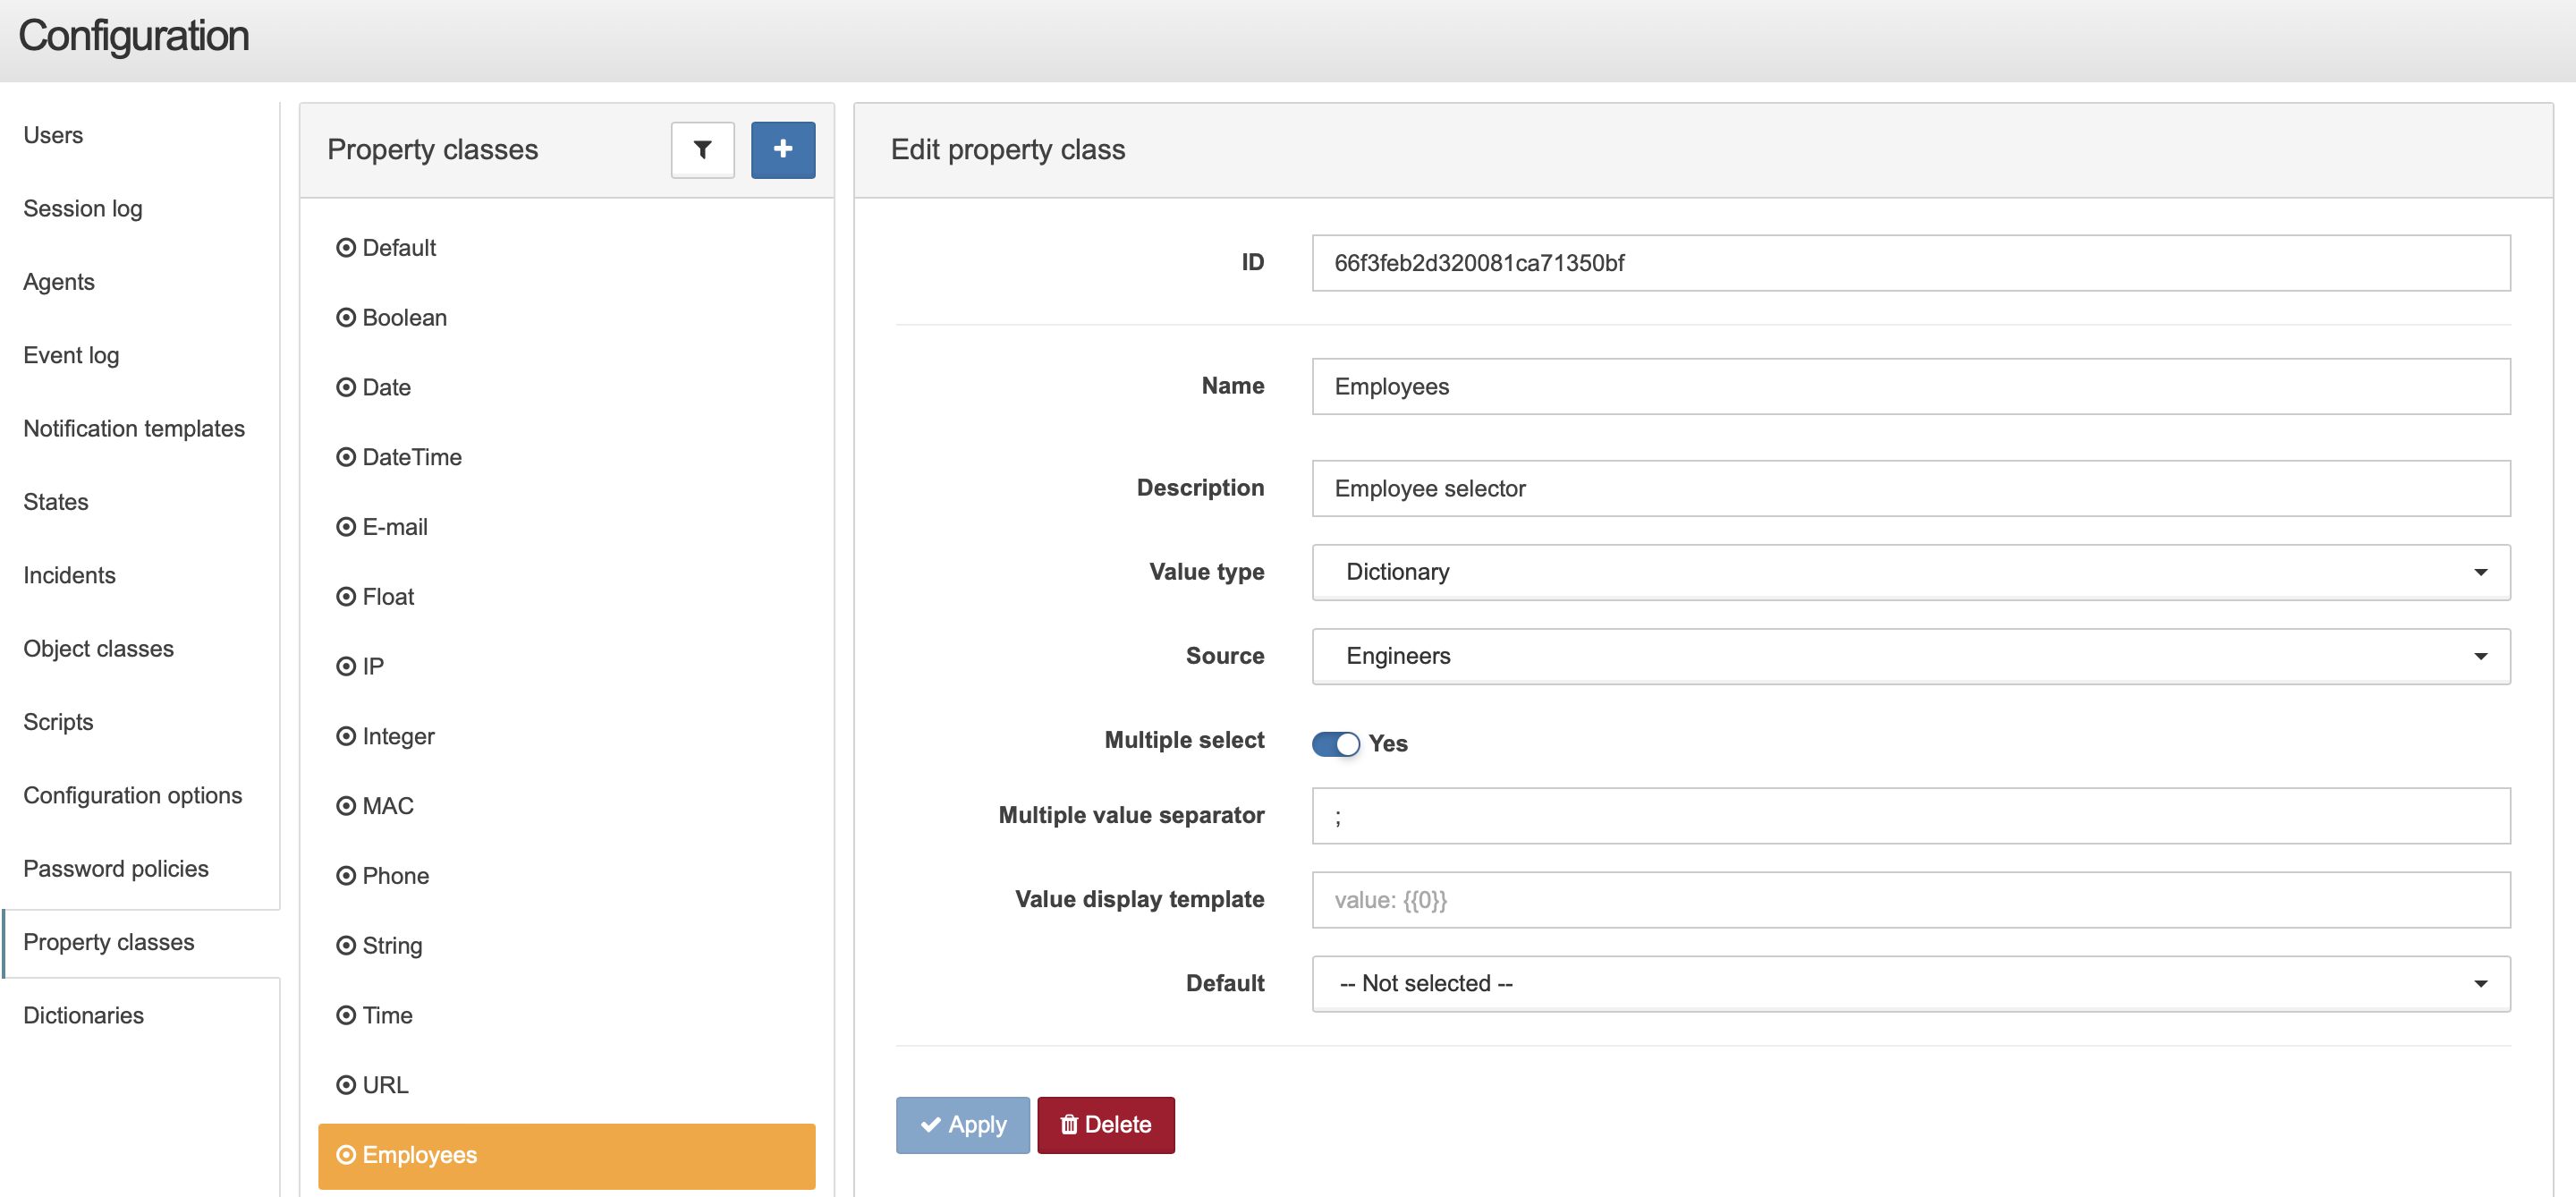Open the Source dropdown showing Engineers

pos(1910,656)
